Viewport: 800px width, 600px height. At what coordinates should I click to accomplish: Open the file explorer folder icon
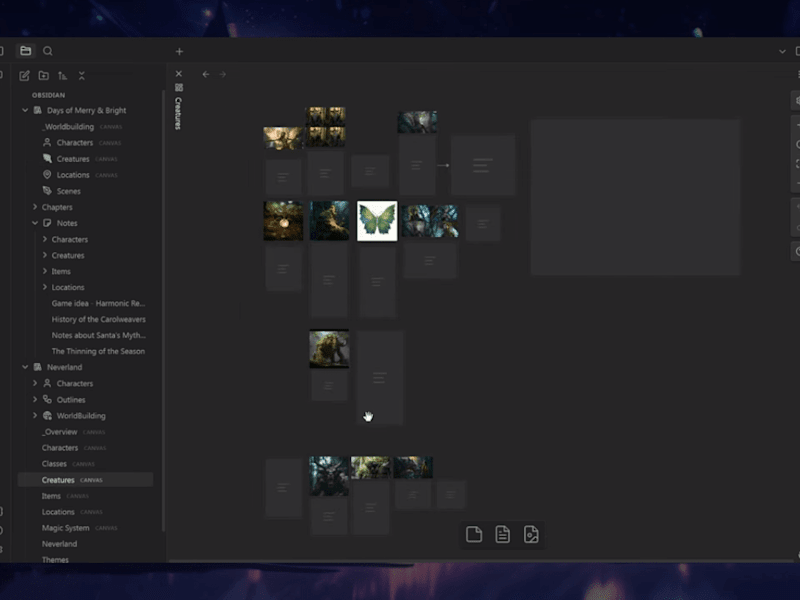(26, 51)
